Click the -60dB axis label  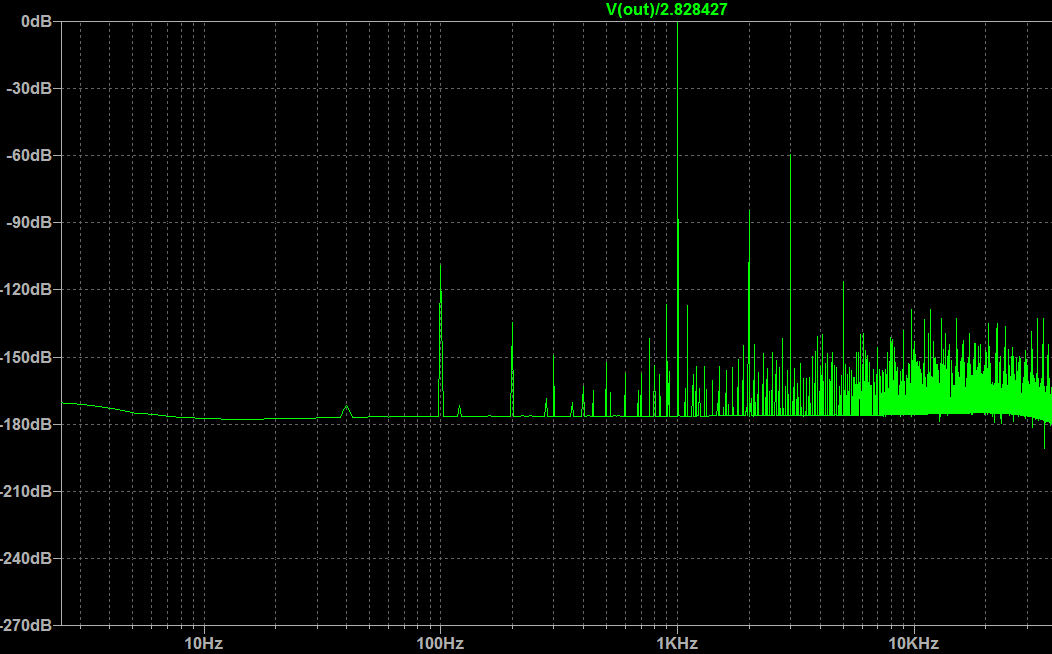click(x=29, y=156)
